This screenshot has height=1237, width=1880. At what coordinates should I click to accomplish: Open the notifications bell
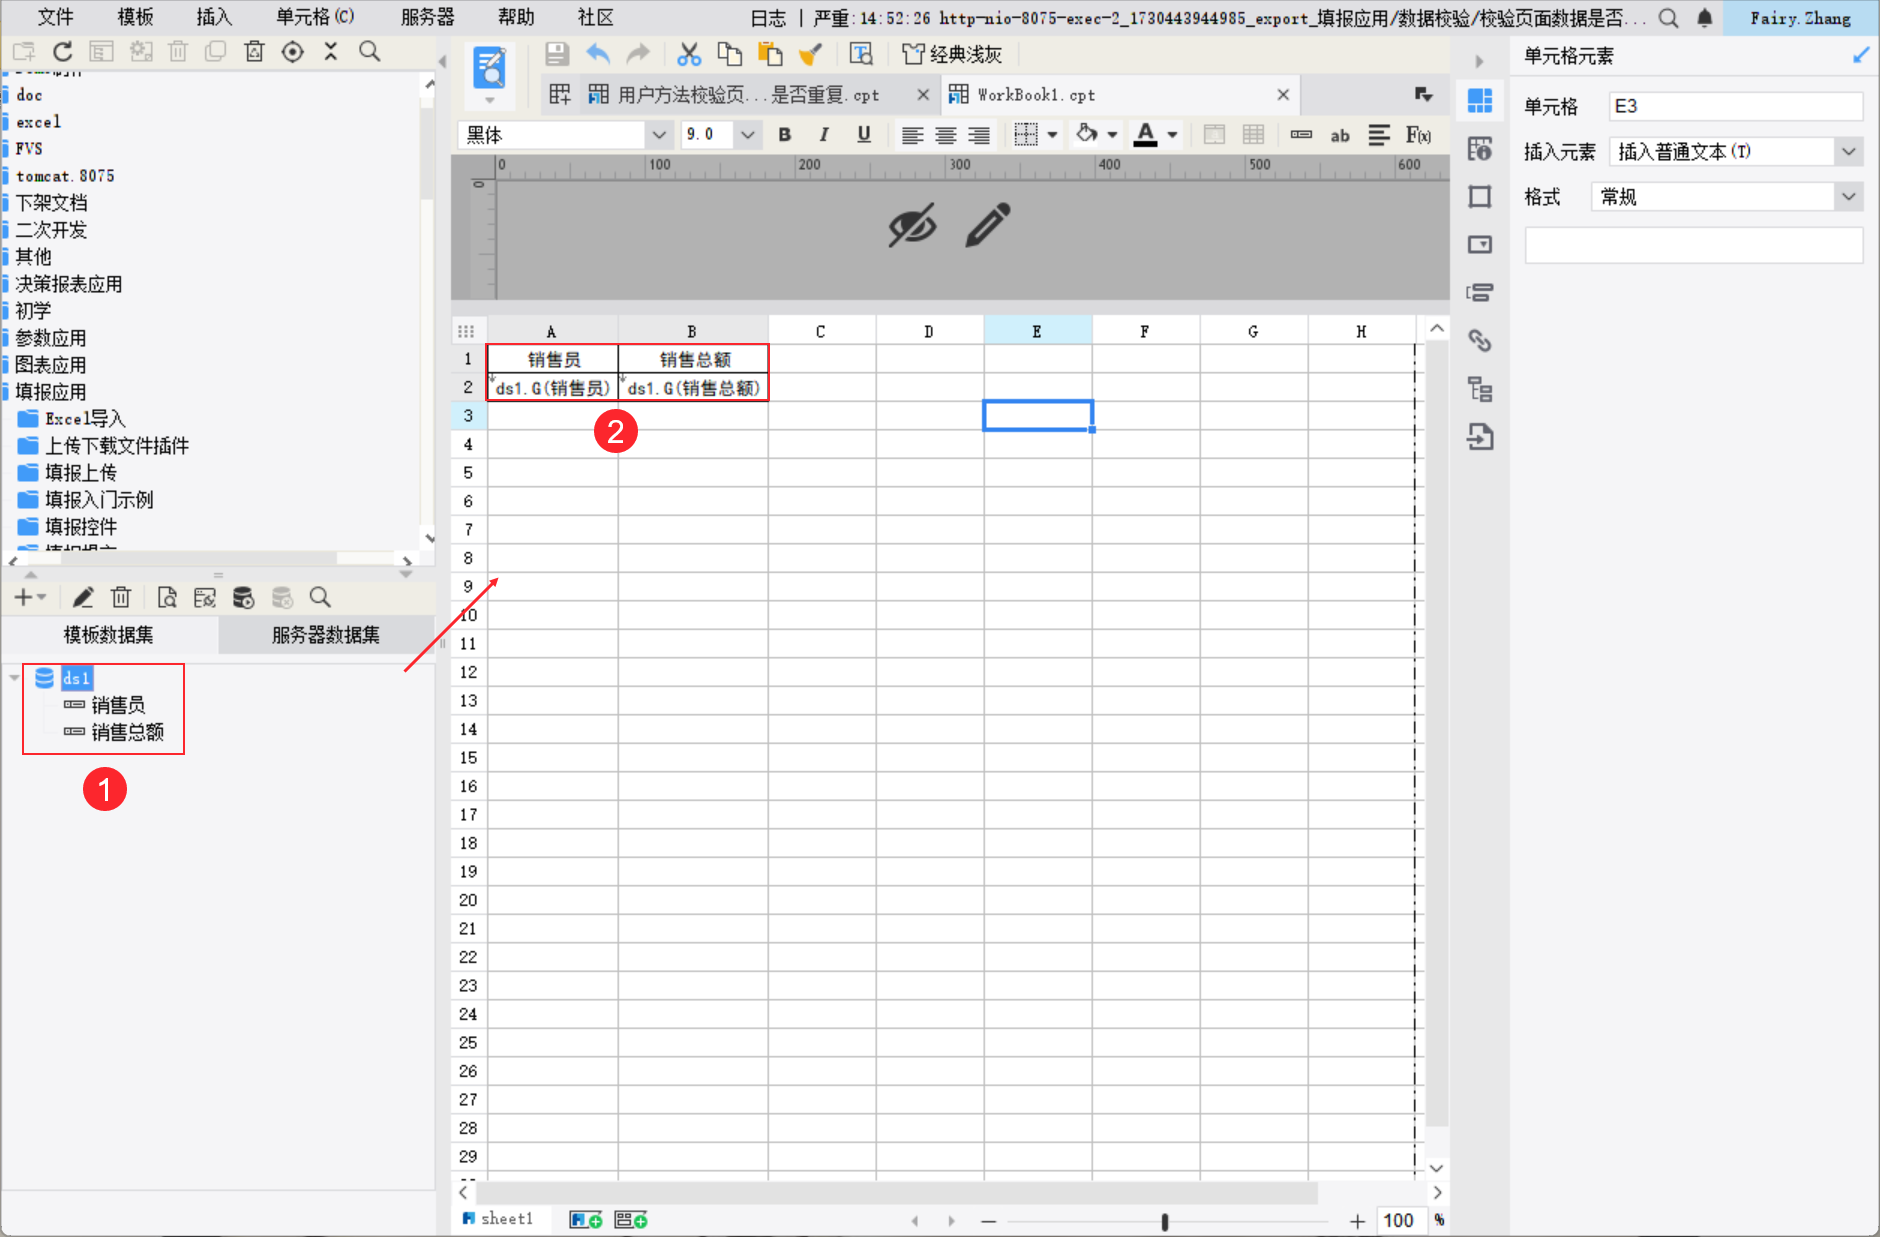tap(1705, 18)
